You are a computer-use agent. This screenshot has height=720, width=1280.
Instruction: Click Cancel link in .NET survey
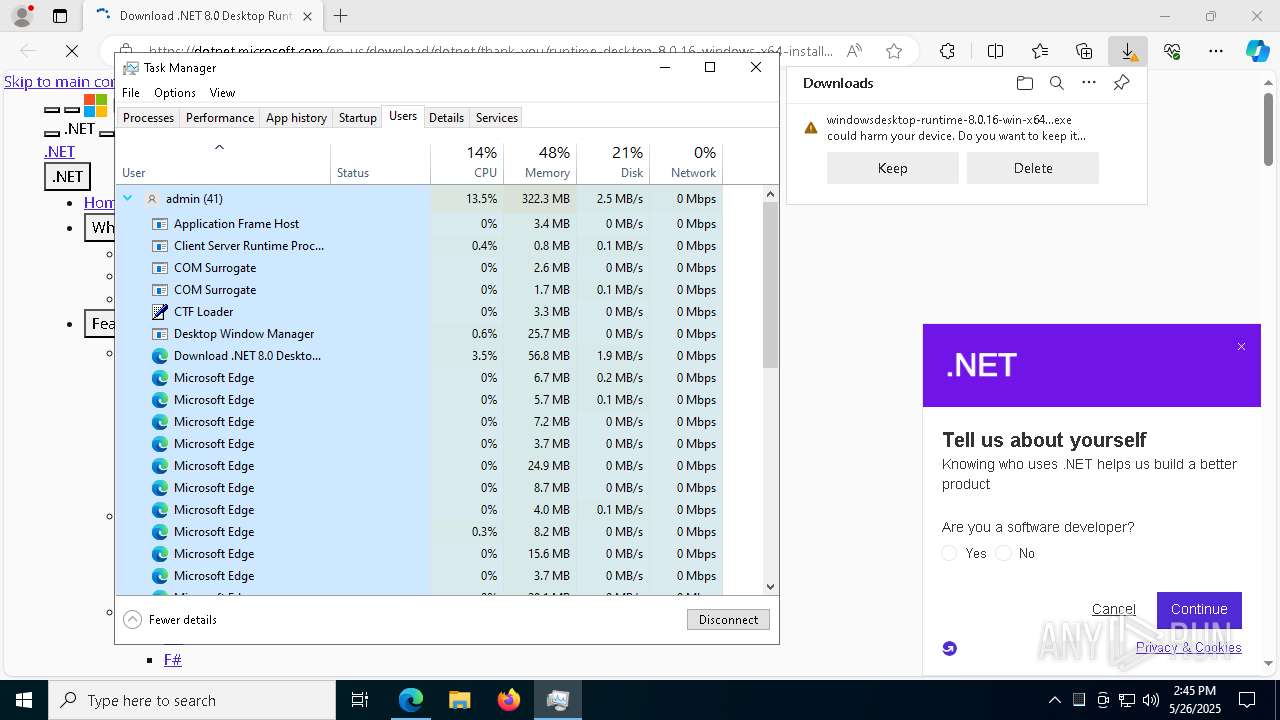(1114, 609)
